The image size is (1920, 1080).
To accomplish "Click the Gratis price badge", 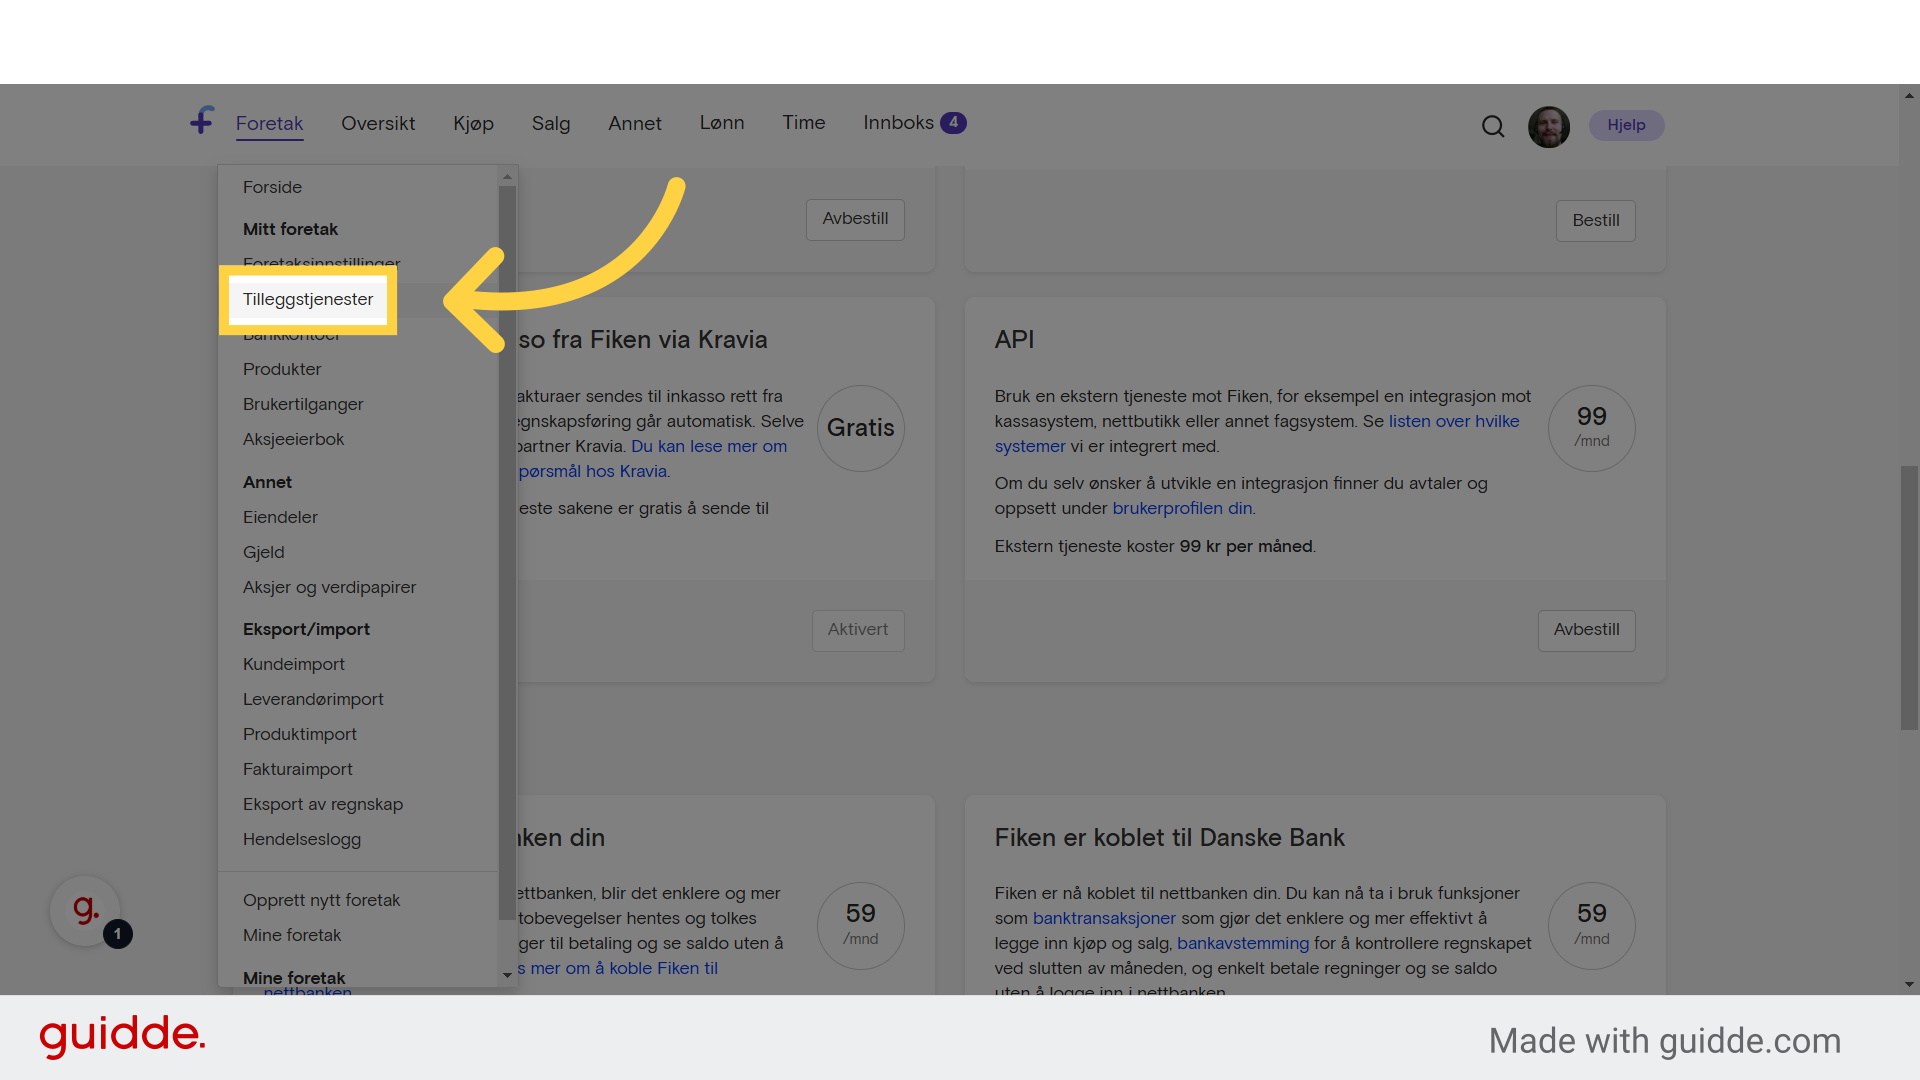I will [x=861, y=428].
